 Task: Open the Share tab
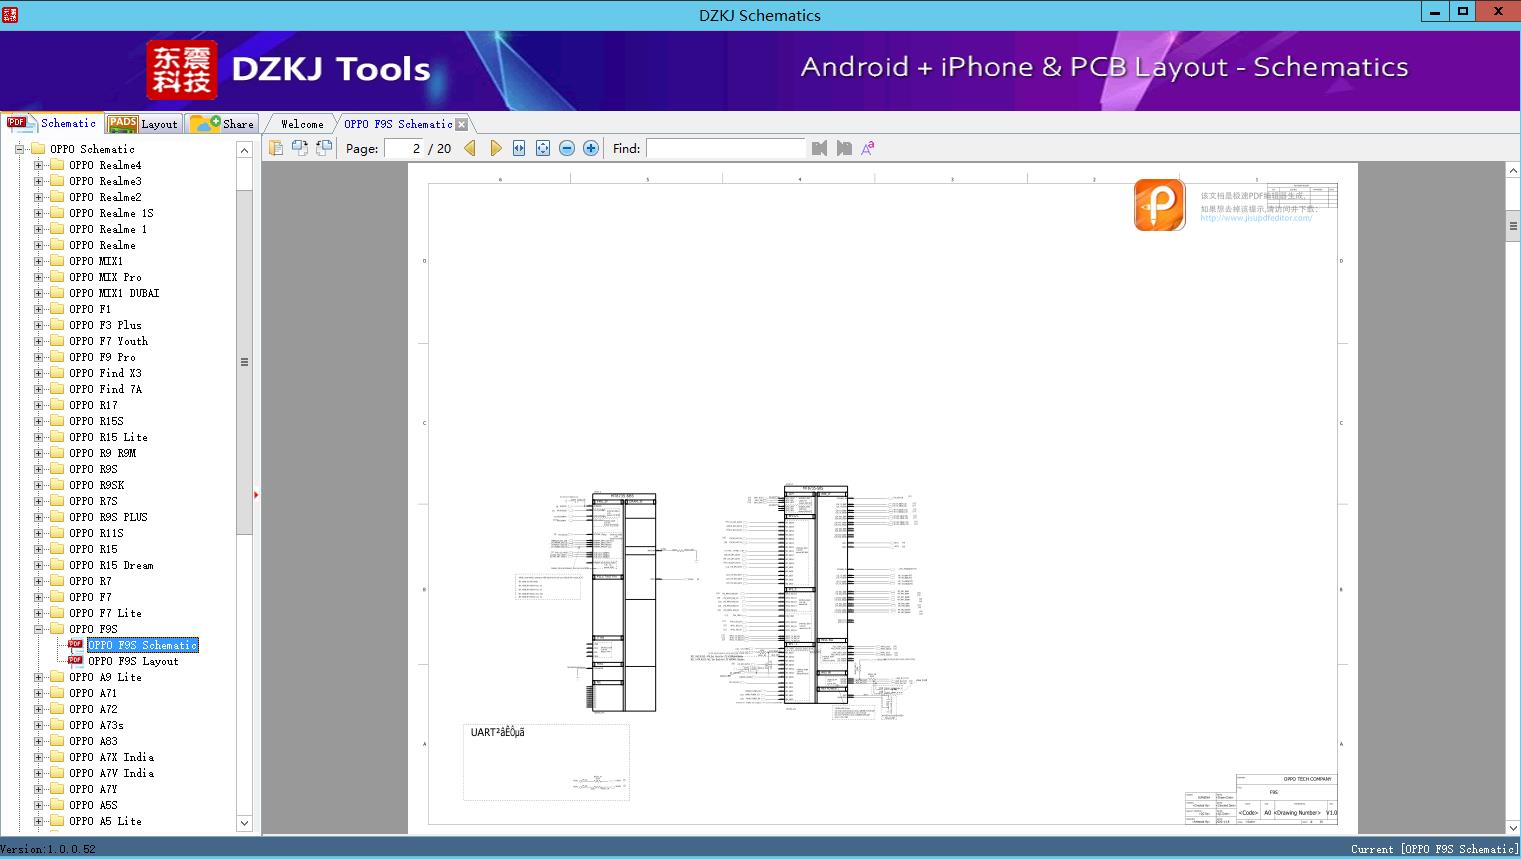pyautogui.click(x=222, y=124)
